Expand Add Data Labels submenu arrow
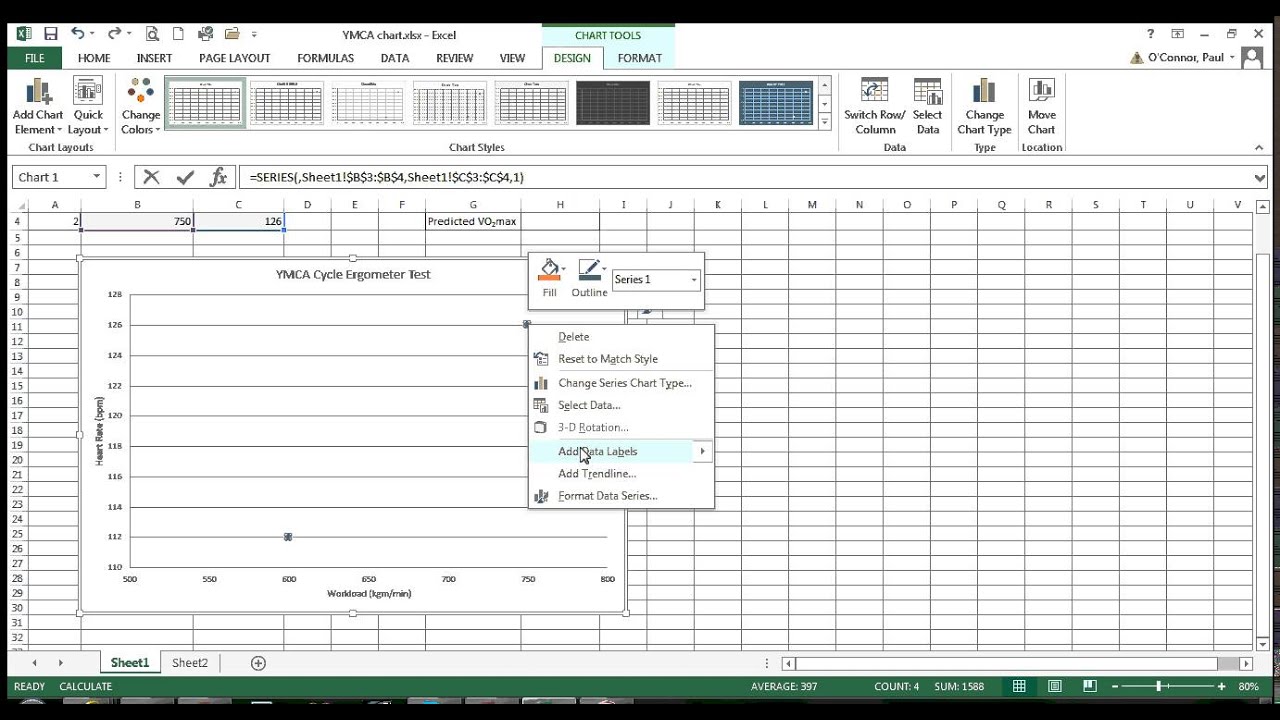 click(x=703, y=452)
